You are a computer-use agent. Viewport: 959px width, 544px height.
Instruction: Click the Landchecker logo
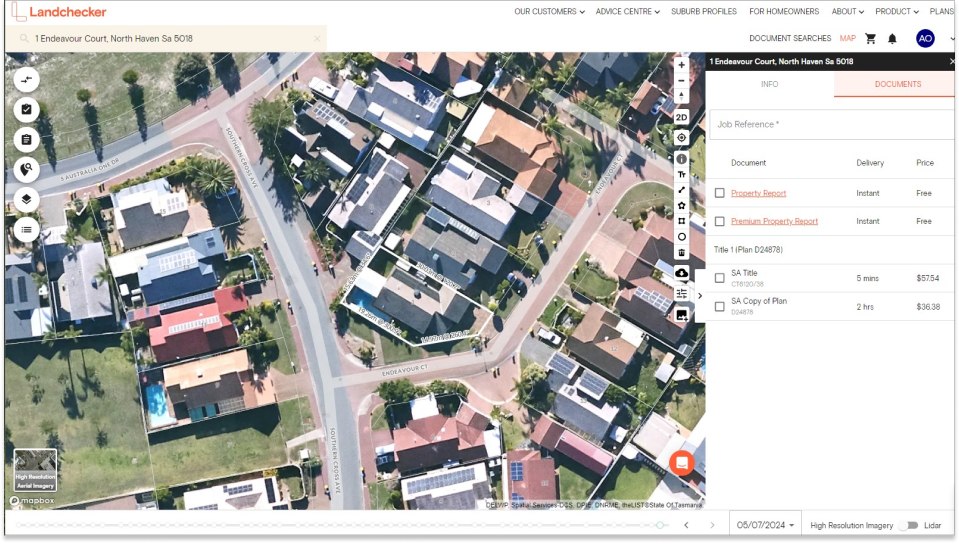click(59, 12)
